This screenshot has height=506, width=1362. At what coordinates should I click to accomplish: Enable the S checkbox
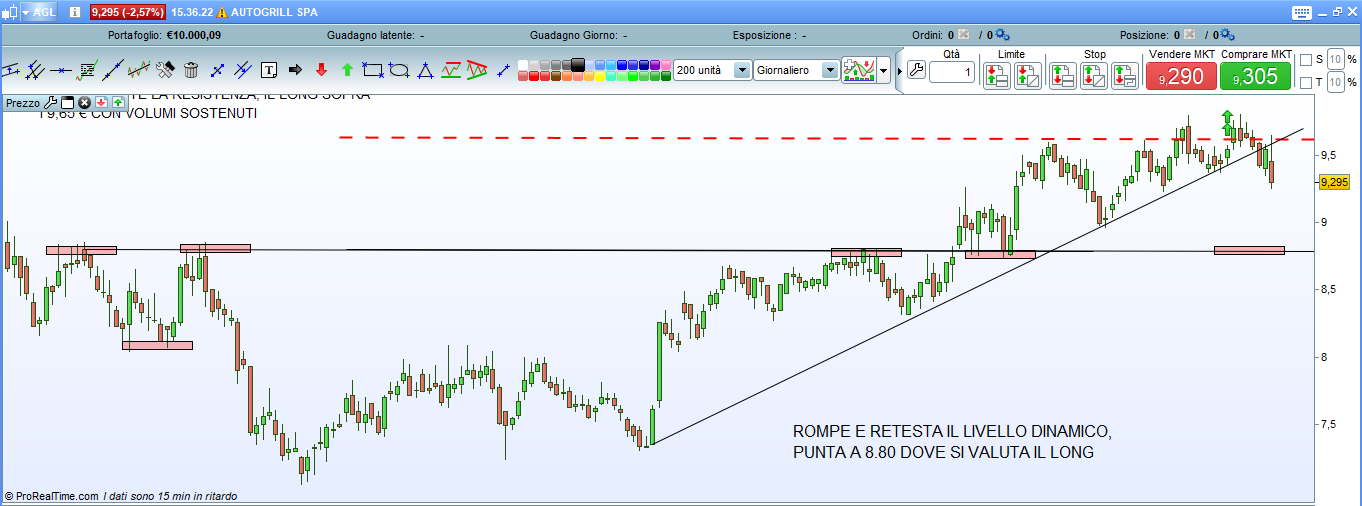(1305, 59)
